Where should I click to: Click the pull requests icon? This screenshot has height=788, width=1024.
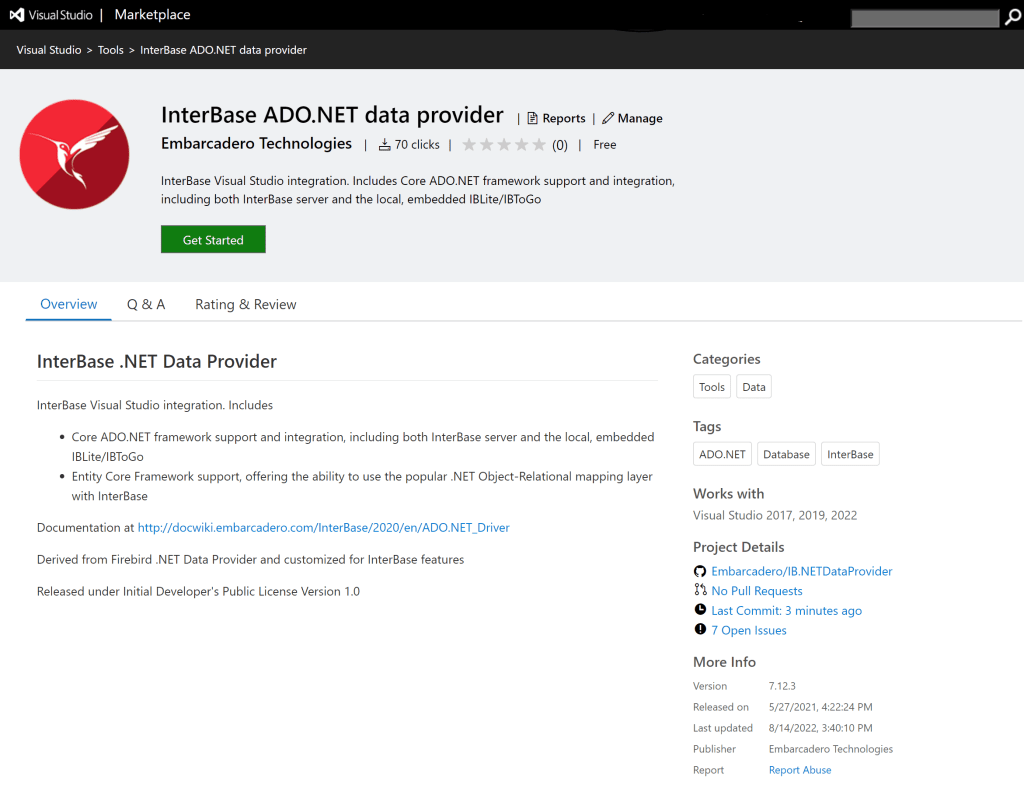700,590
